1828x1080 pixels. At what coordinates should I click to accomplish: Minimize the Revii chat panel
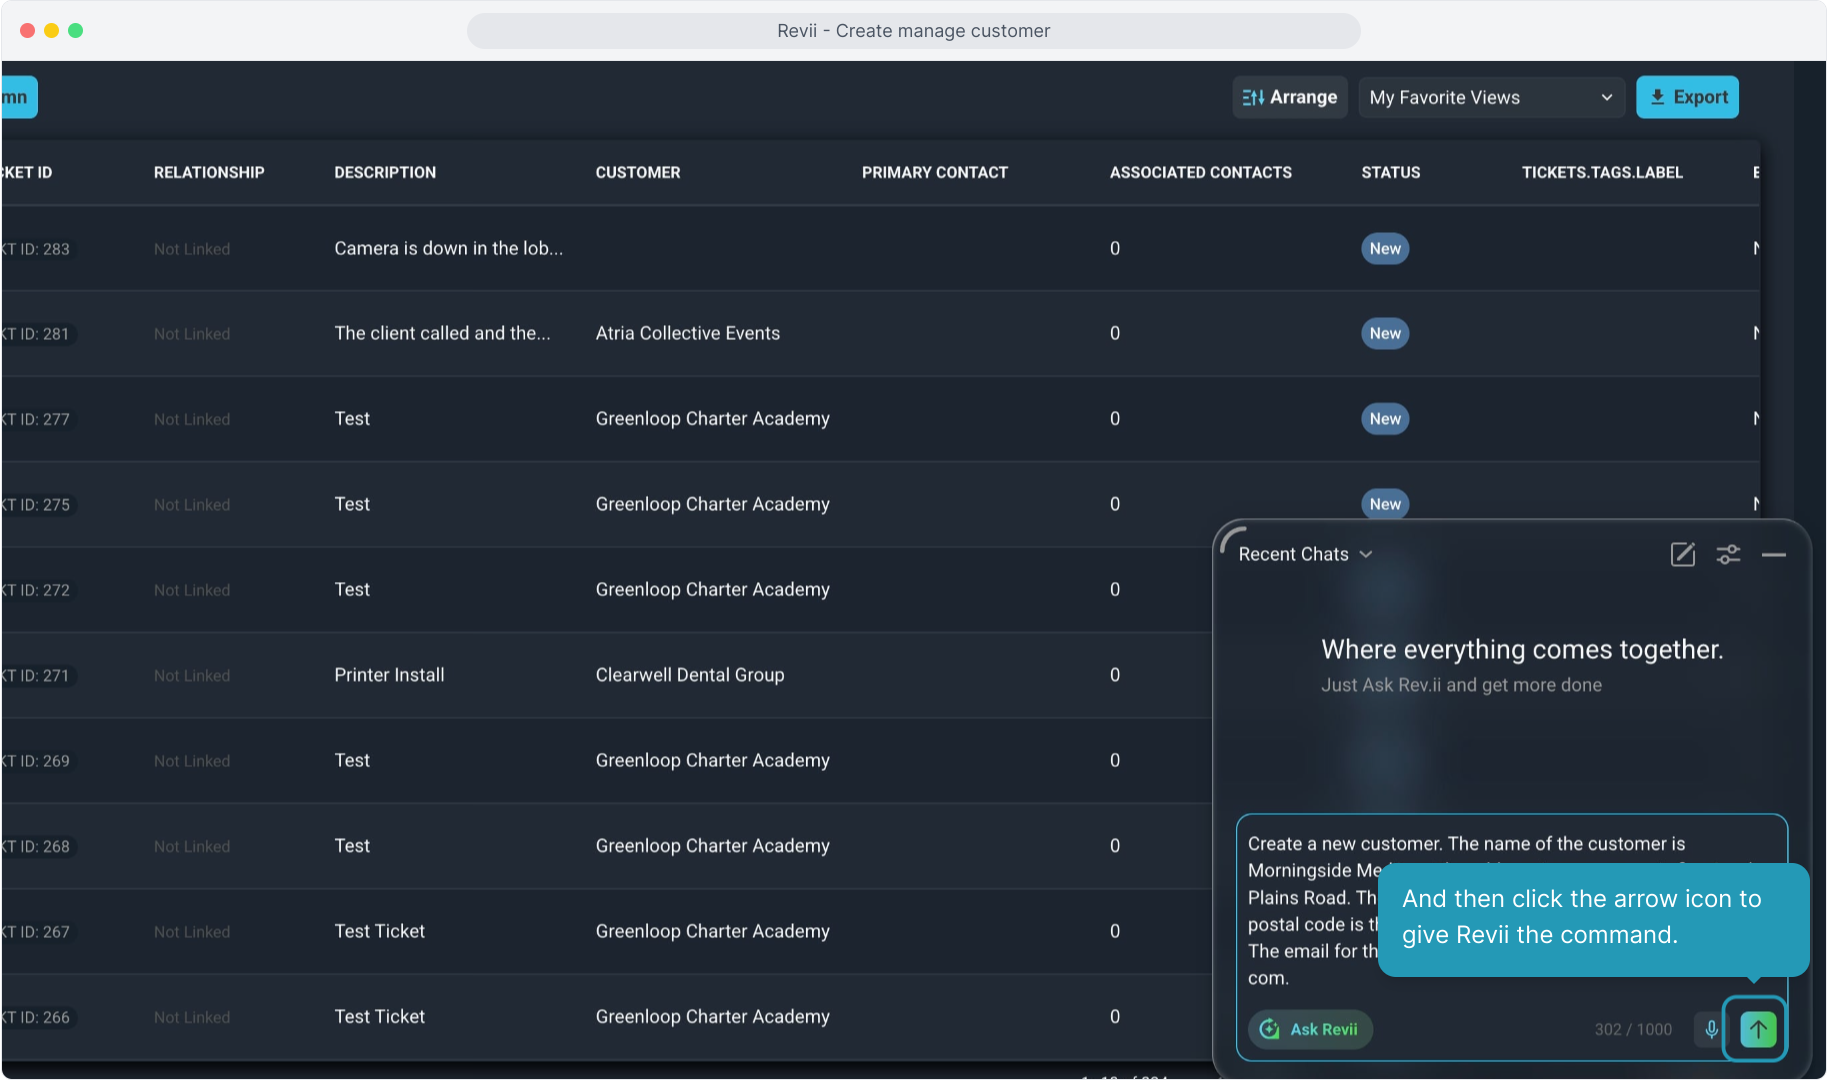(x=1774, y=554)
